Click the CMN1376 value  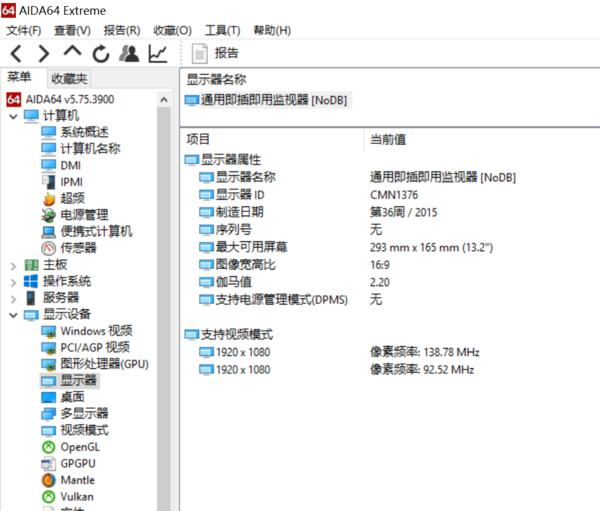click(x=394, y=195)
